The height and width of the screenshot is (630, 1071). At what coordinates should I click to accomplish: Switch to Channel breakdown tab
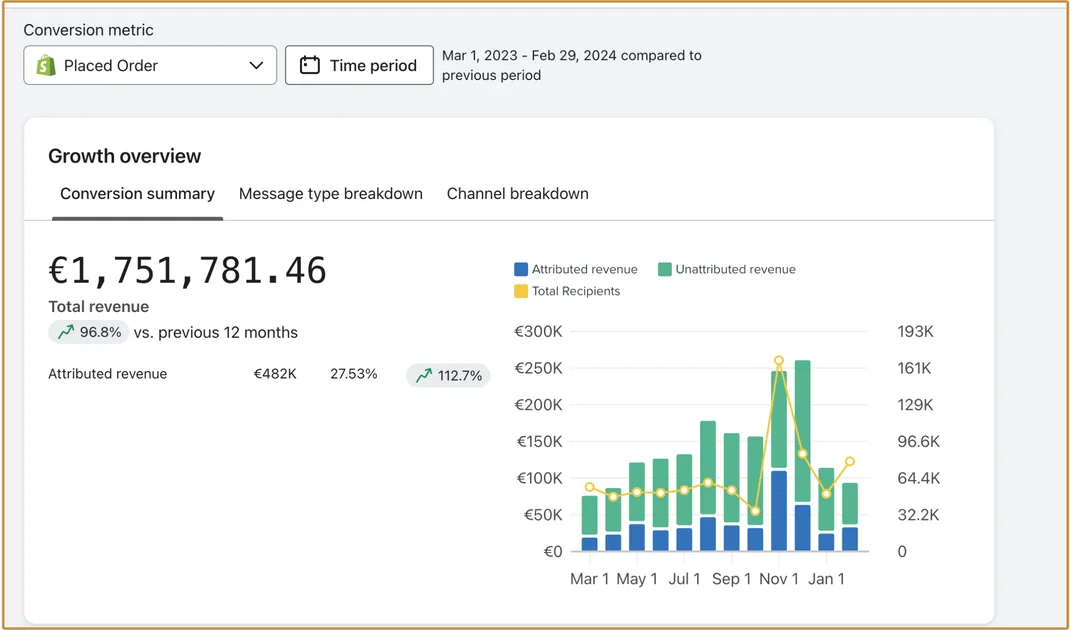(x=518, y=194)
